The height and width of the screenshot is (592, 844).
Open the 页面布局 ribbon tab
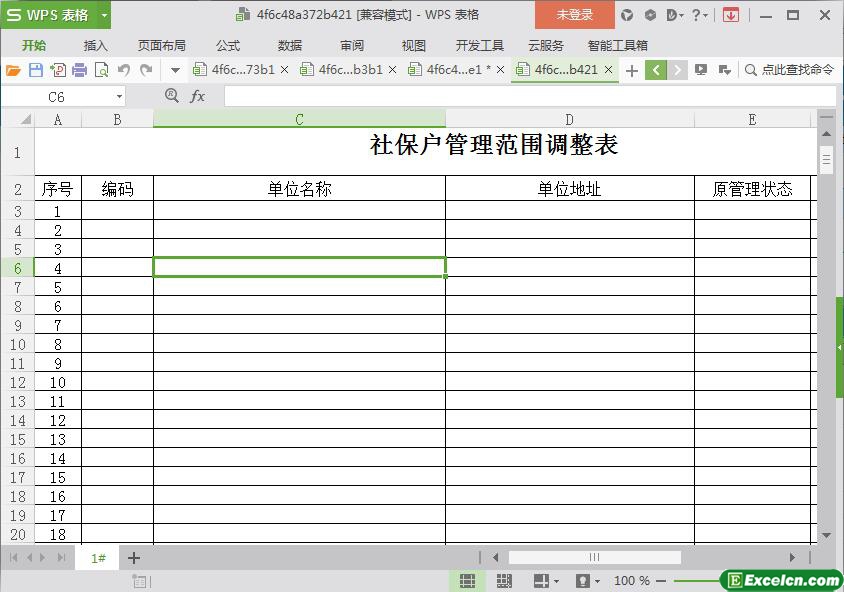(161, 46)
